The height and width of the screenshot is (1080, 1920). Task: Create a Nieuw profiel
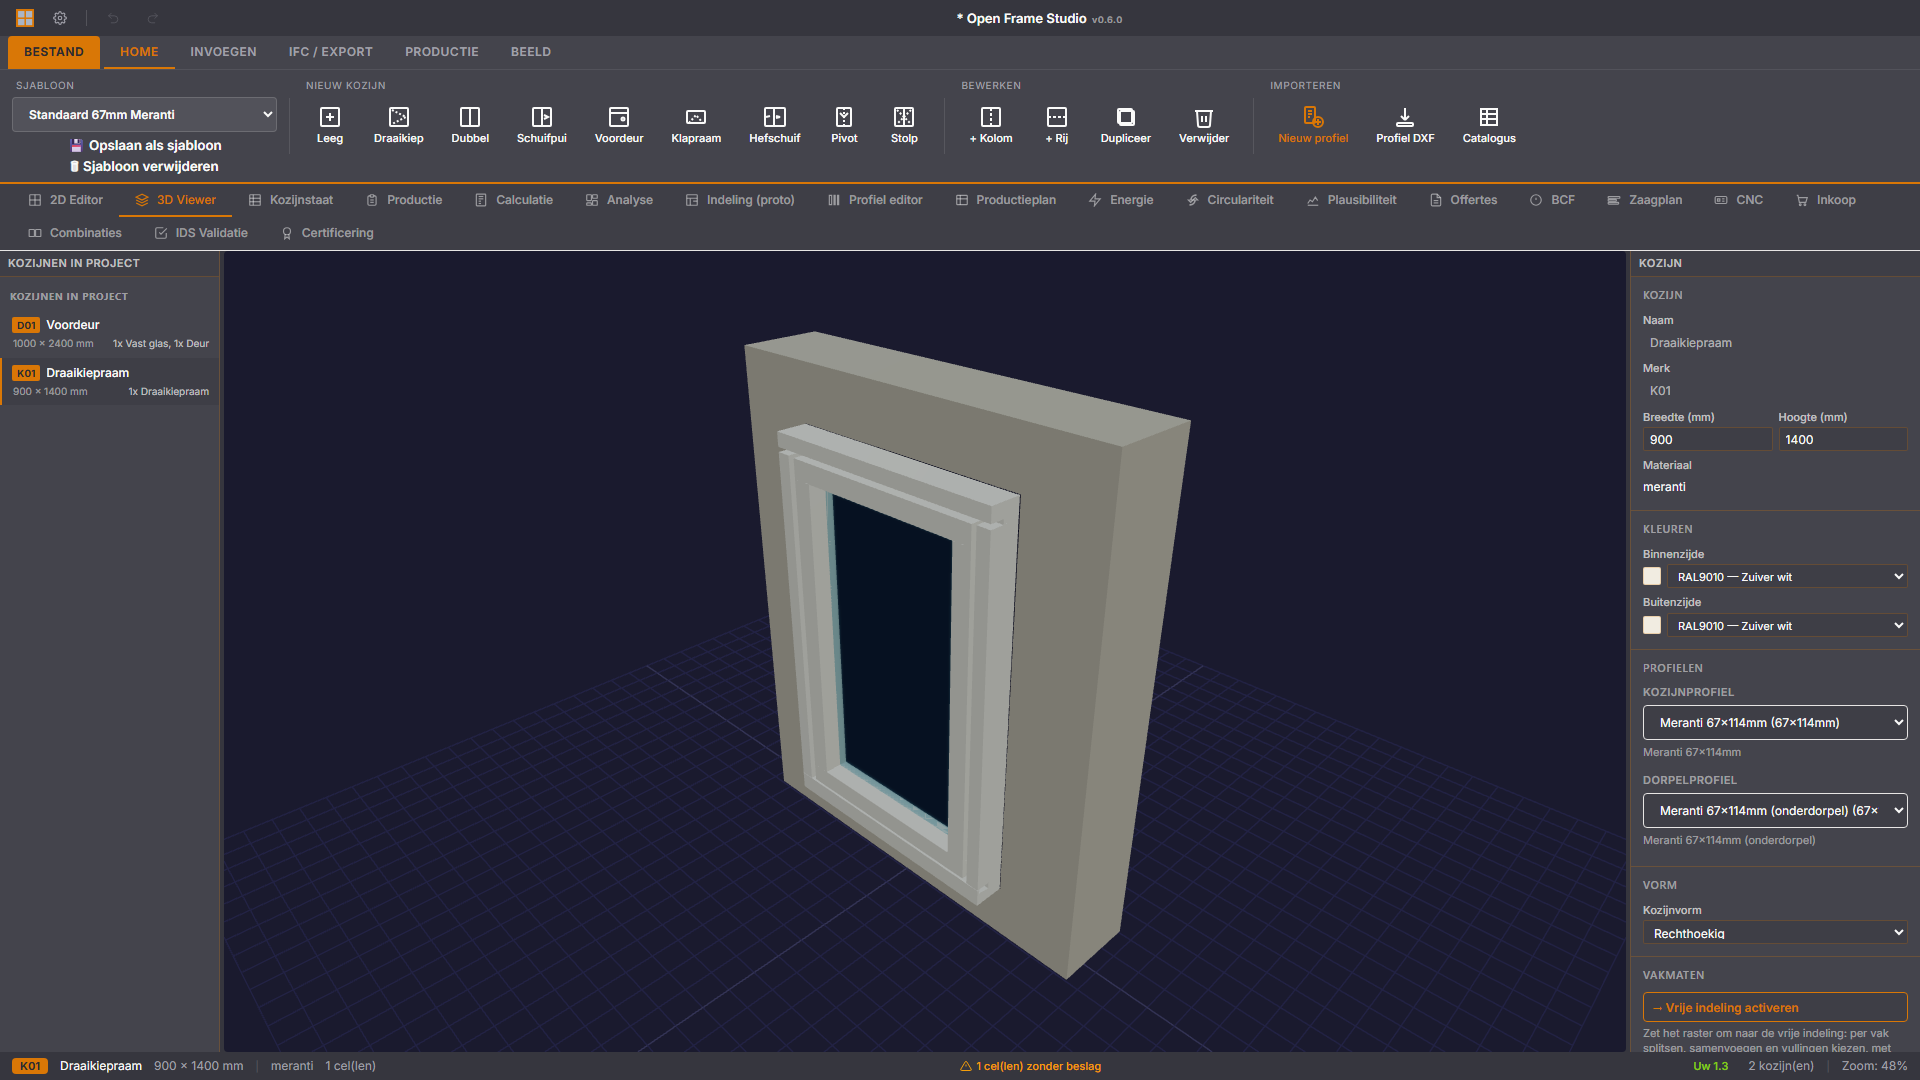tap(1313, 126)
